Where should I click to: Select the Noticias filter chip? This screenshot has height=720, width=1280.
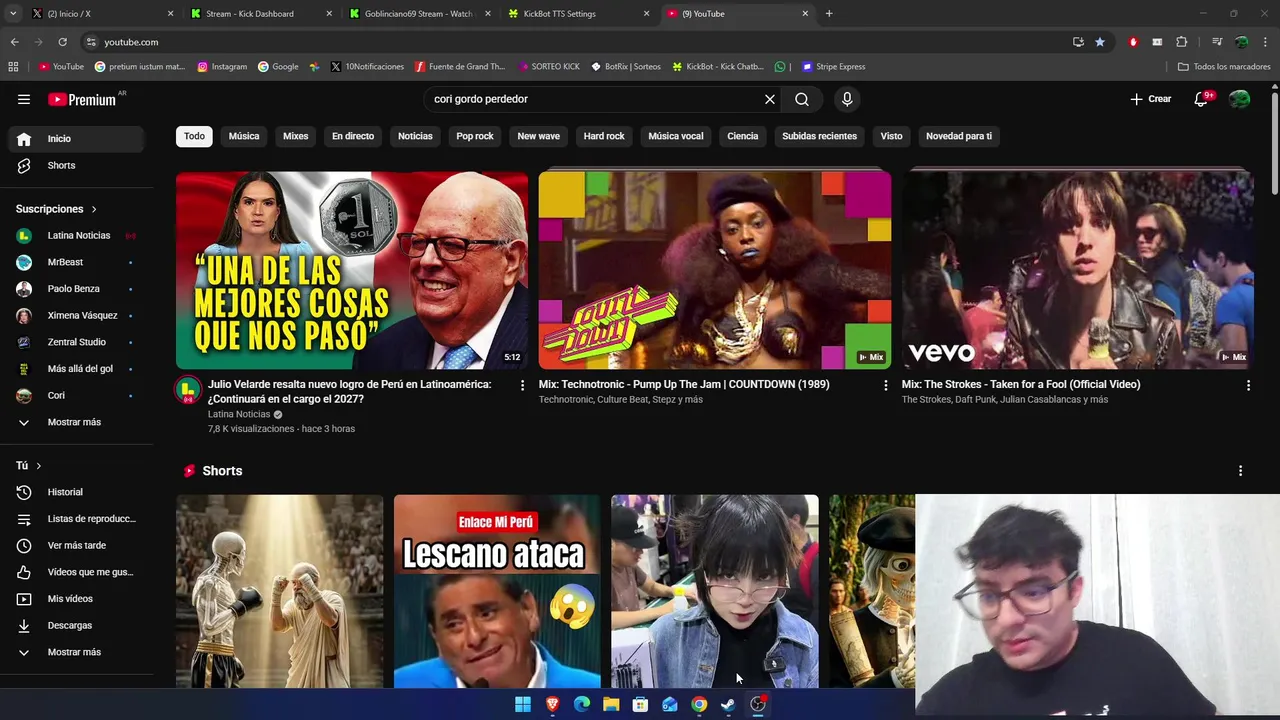pos(415,136)
